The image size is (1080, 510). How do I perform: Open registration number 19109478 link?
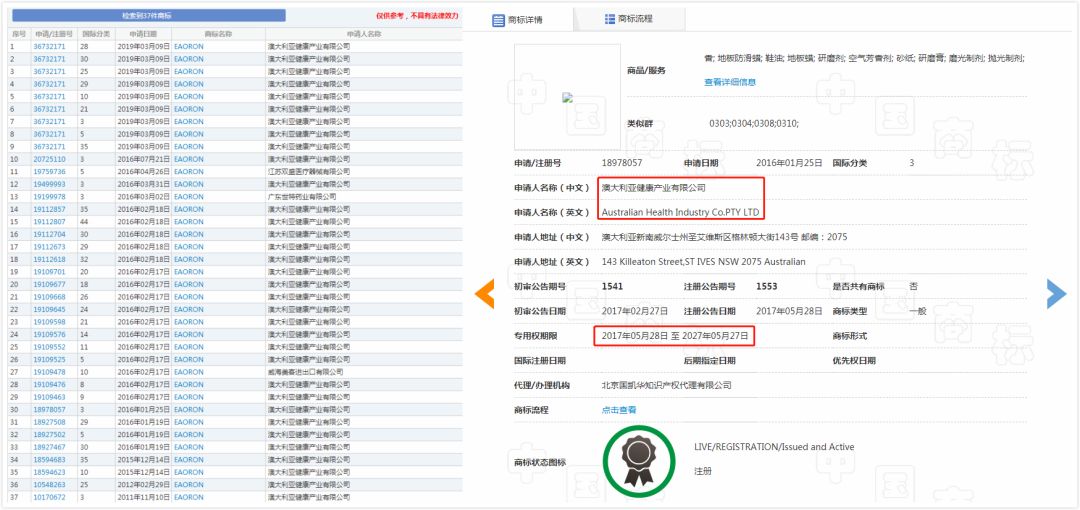click(49, 372)
